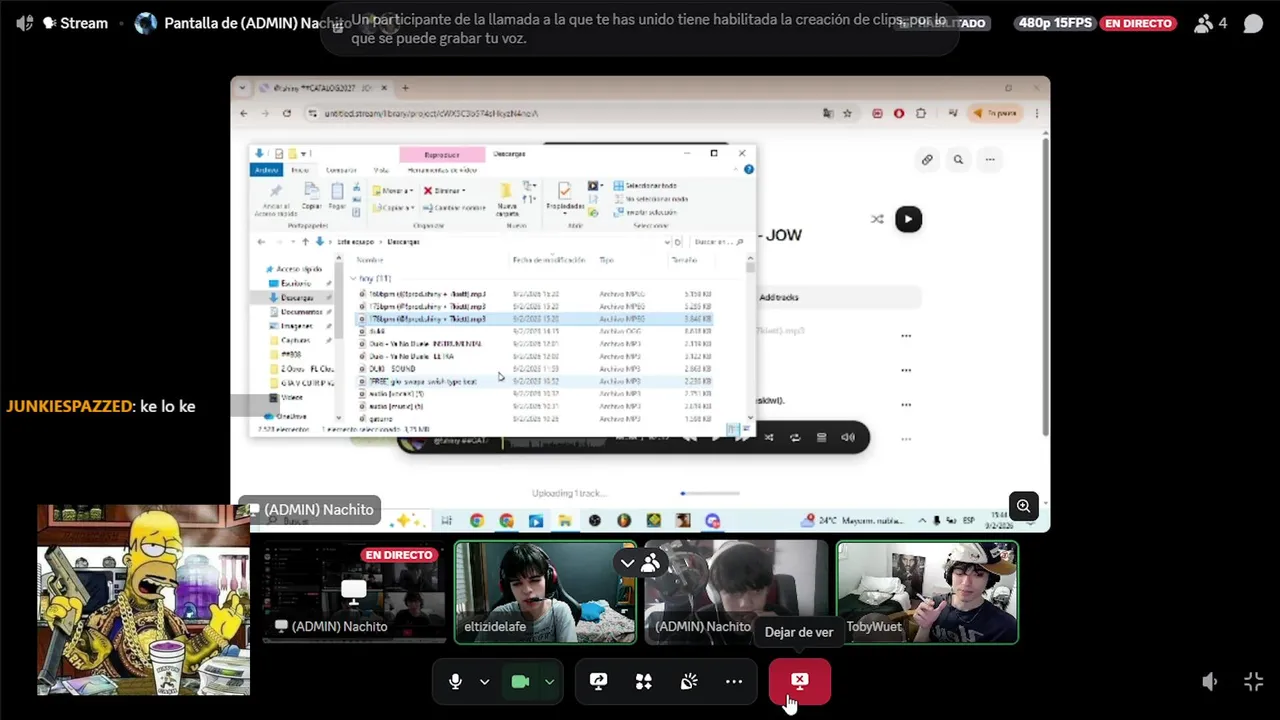1280x720 pixels.
Task: Click the search icon in the streamed page
Action: point(958,159)
